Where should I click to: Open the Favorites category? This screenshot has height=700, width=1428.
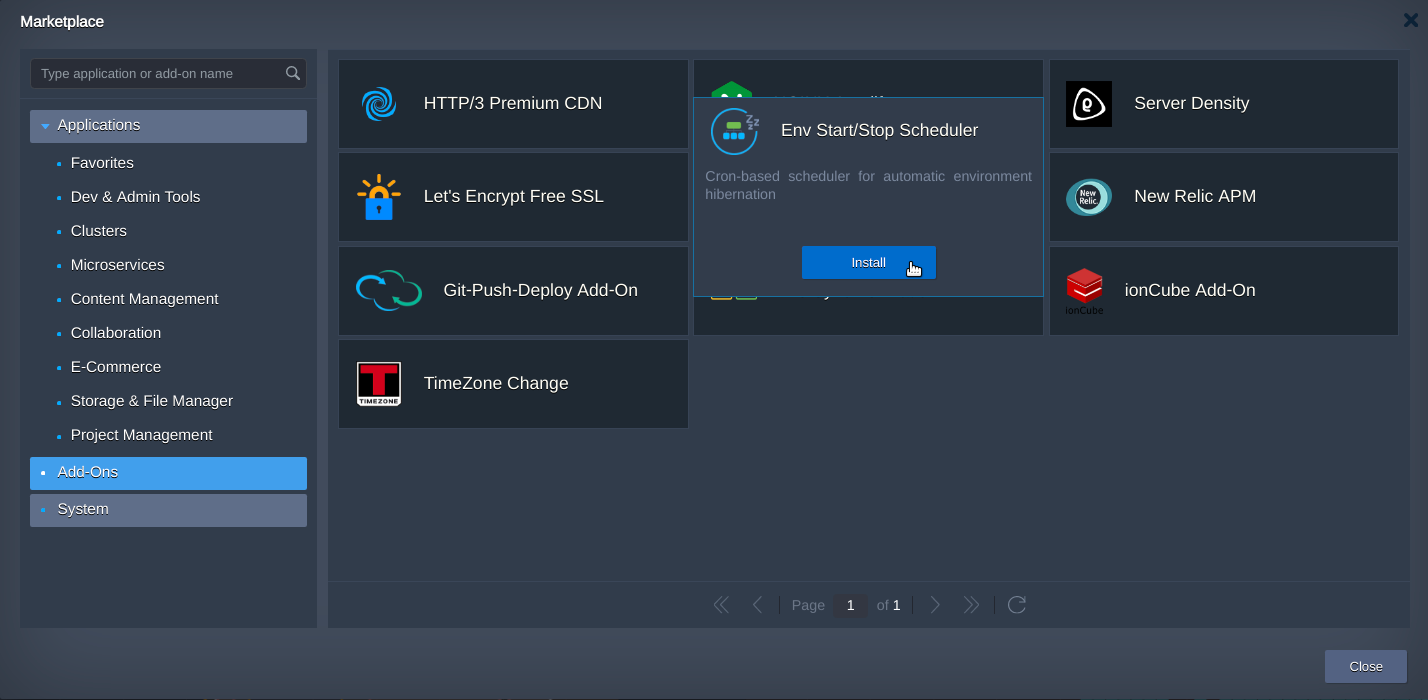coord(102,163)
